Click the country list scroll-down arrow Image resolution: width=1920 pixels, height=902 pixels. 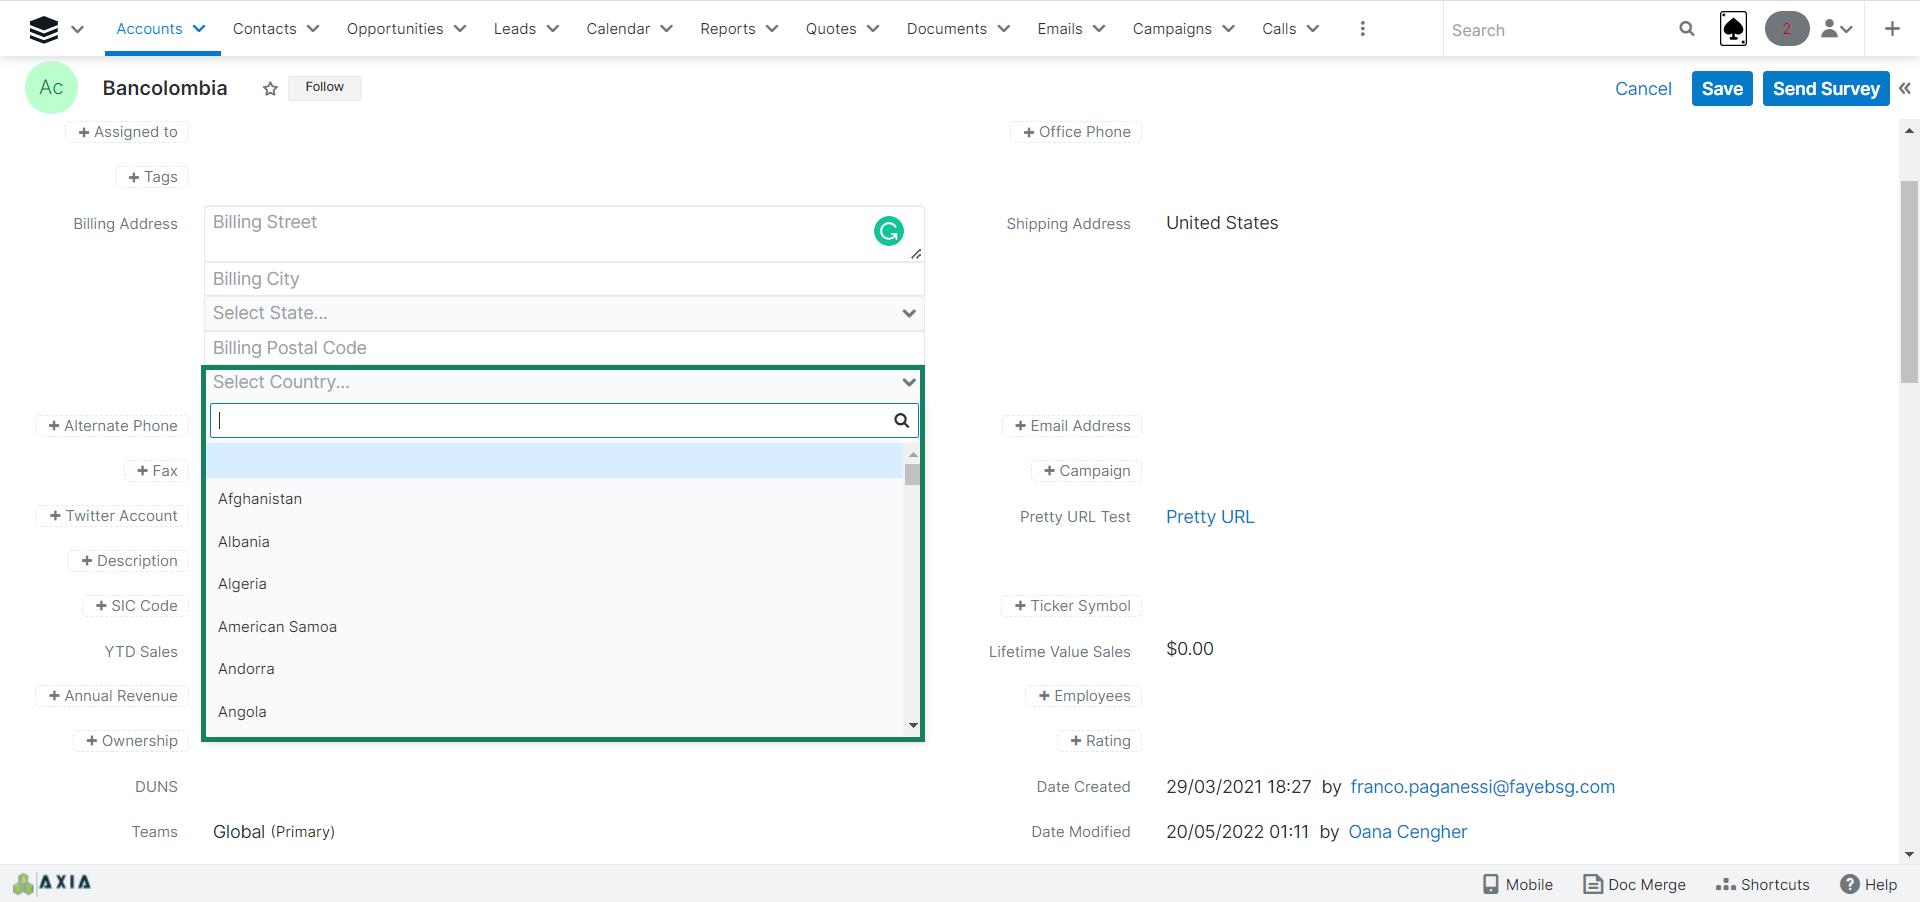click(x=912, y=726)
